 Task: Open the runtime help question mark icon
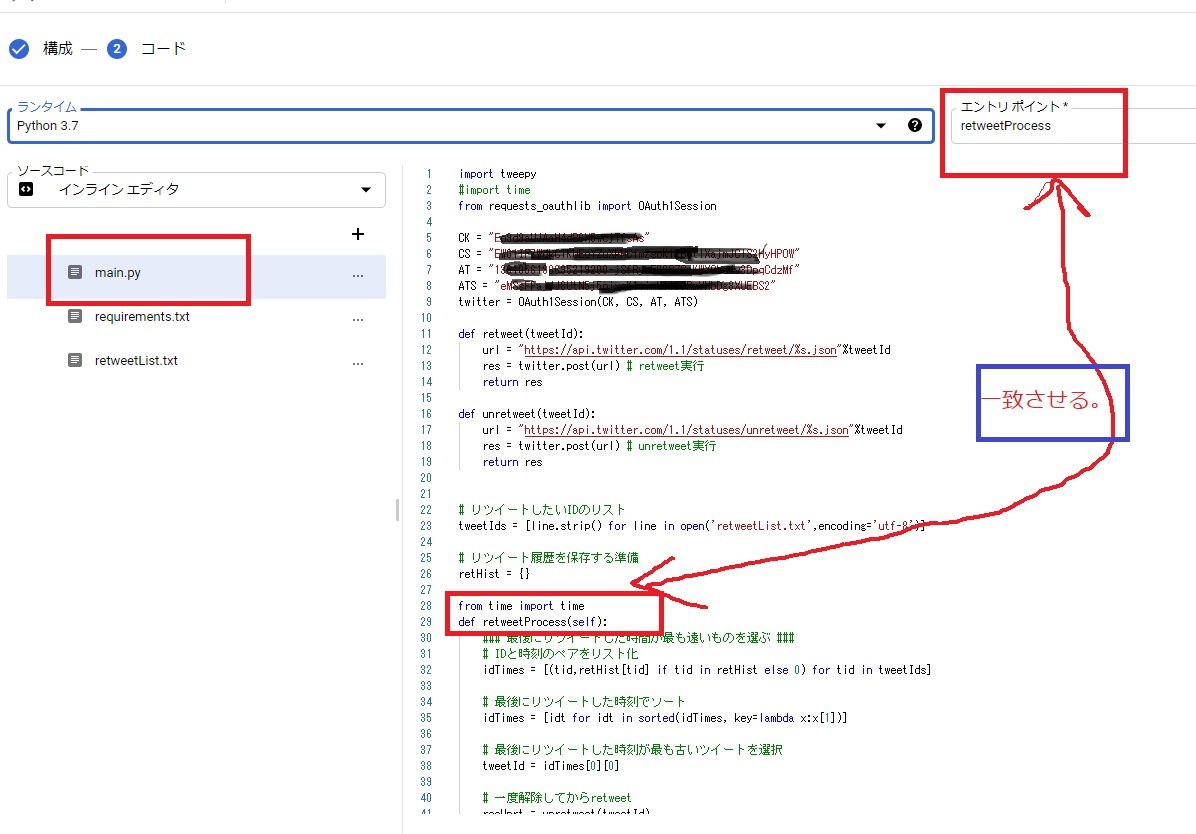click(x=915, y=125)
